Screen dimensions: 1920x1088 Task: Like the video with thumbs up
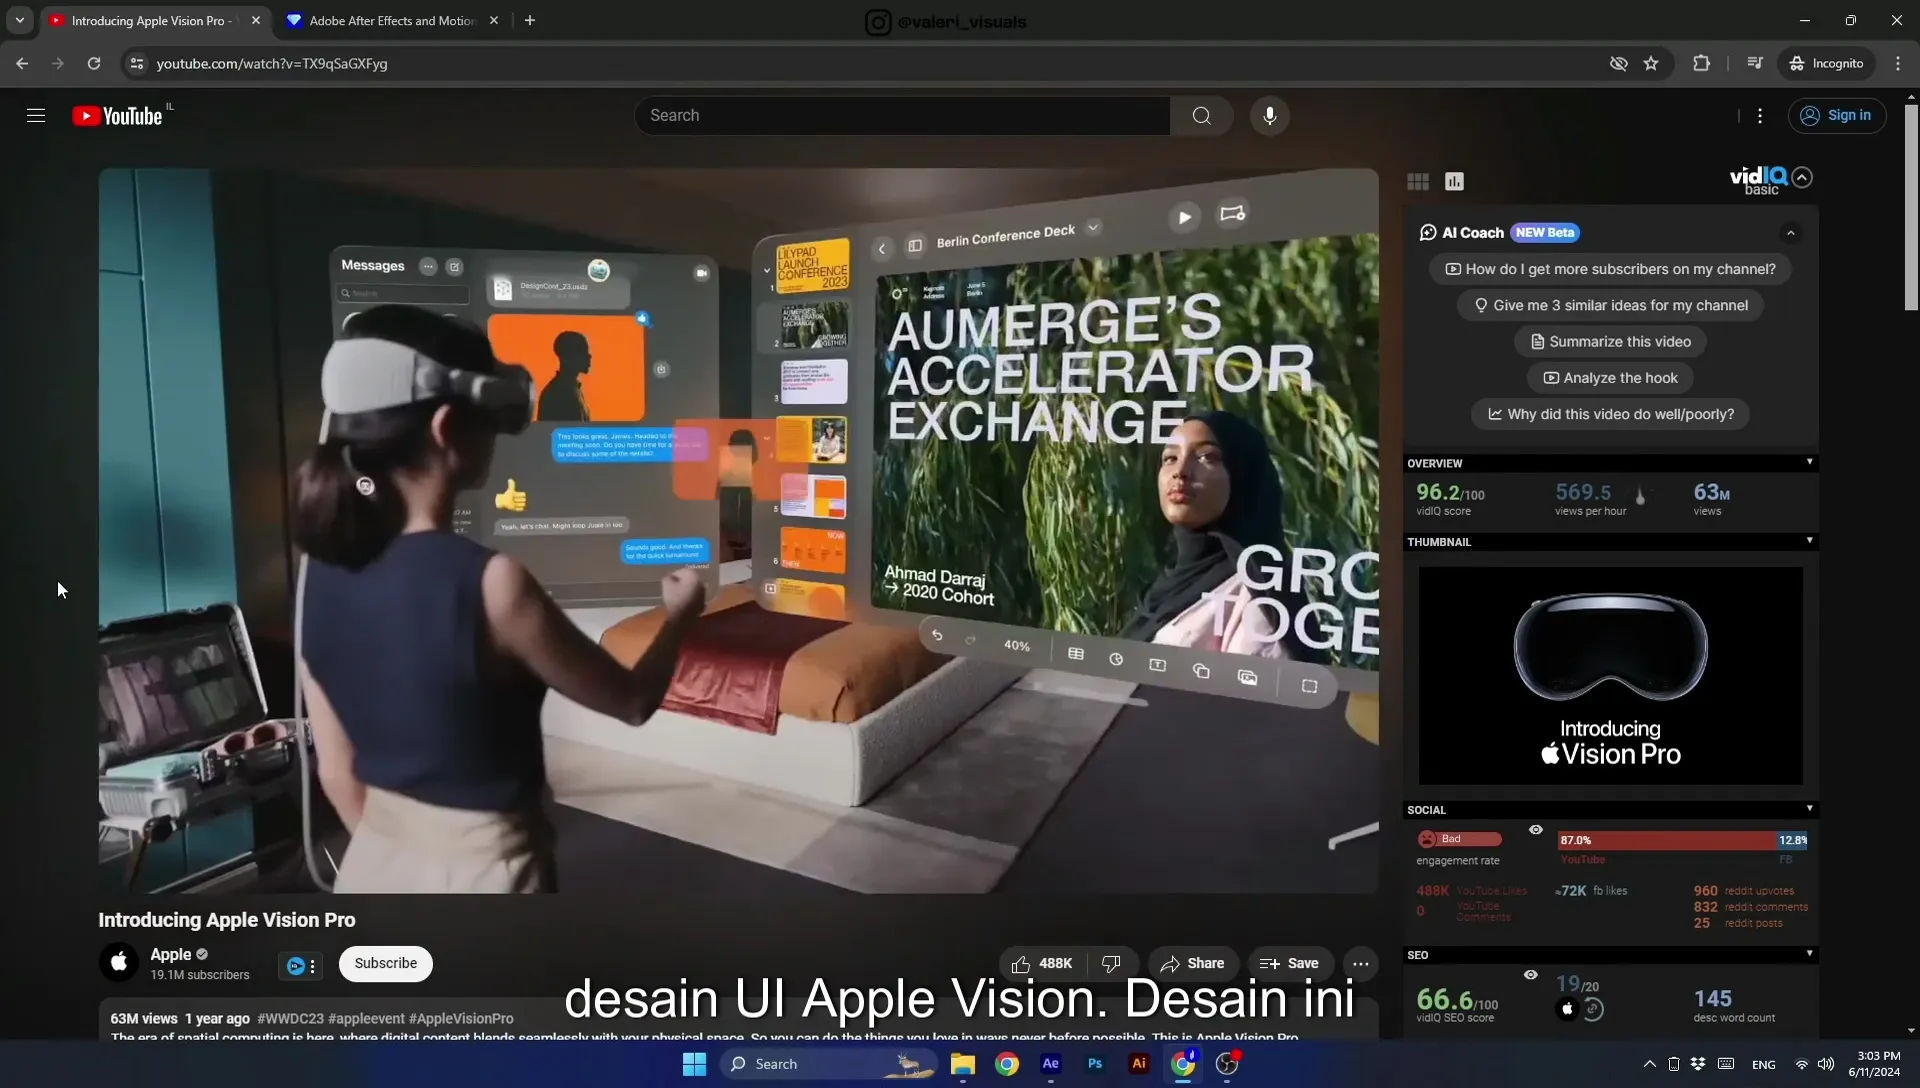[x=1041, y=963]
